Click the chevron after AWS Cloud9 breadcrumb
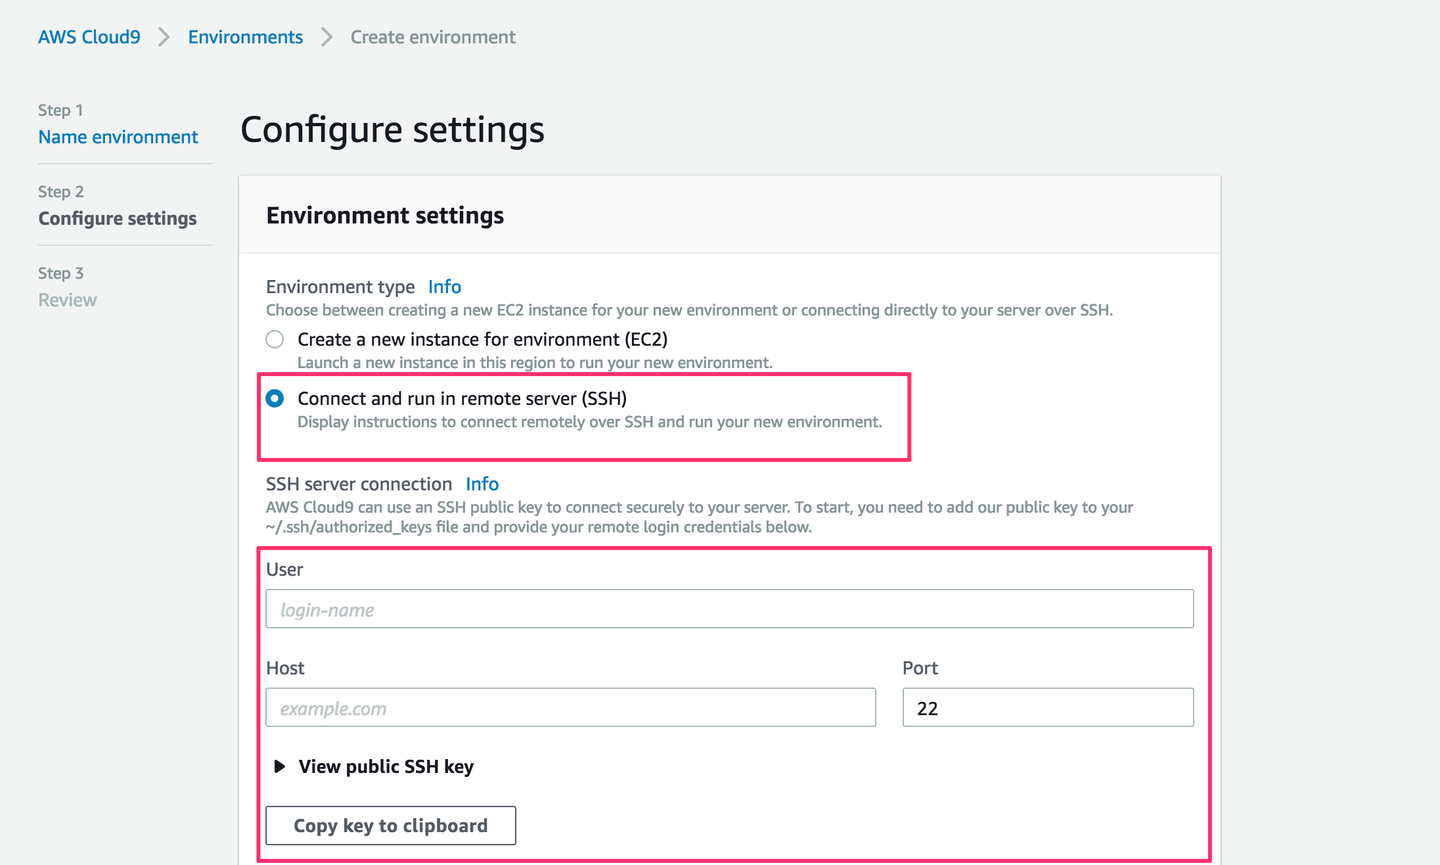1440x865 pixels. [x=164, y=37]
